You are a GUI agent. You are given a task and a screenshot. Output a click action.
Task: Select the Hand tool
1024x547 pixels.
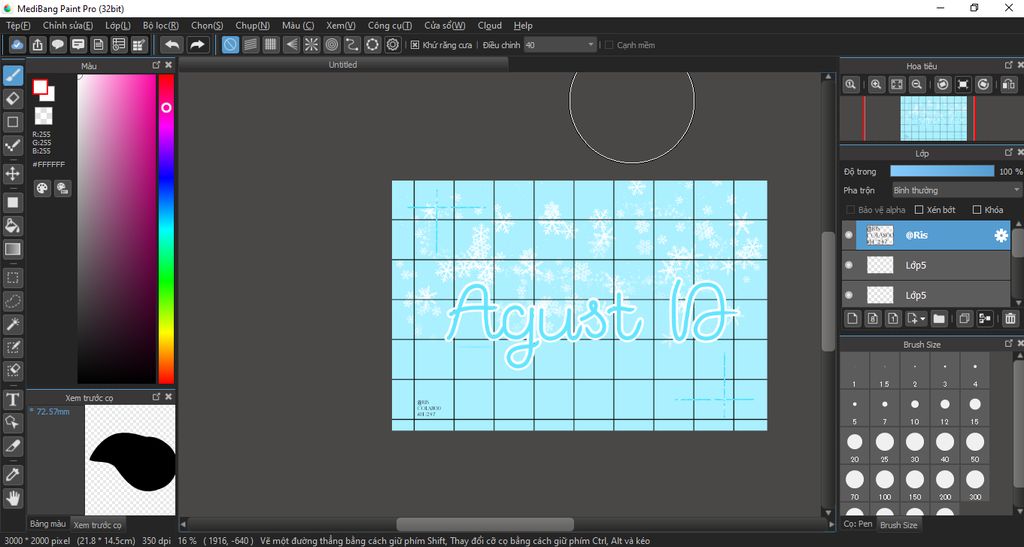(12, 499)
